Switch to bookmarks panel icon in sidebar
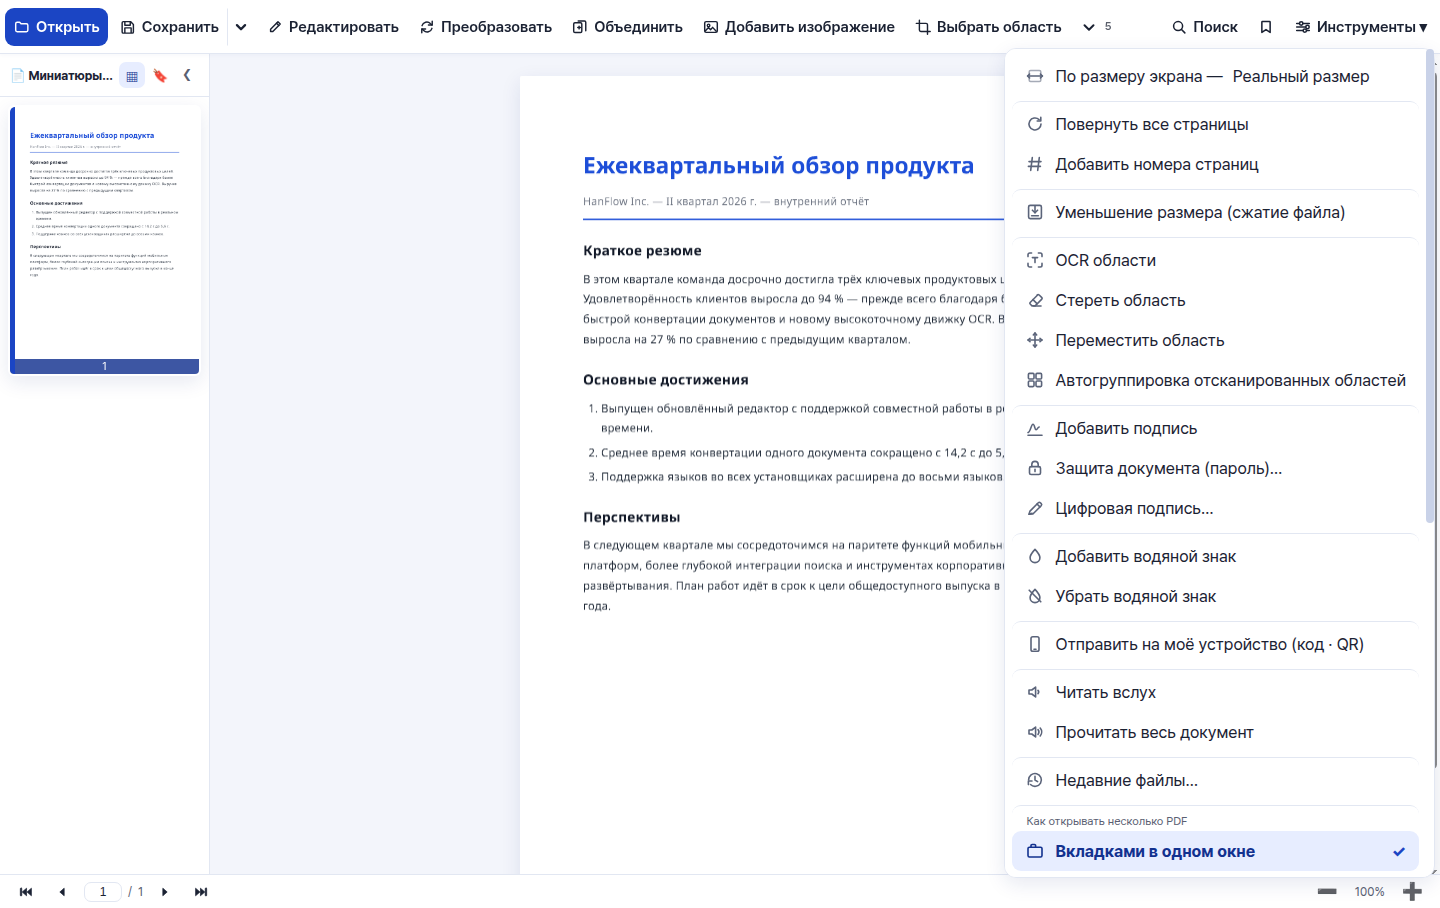The height and width of the screenshot is (908, 1440). click(160, 76)
